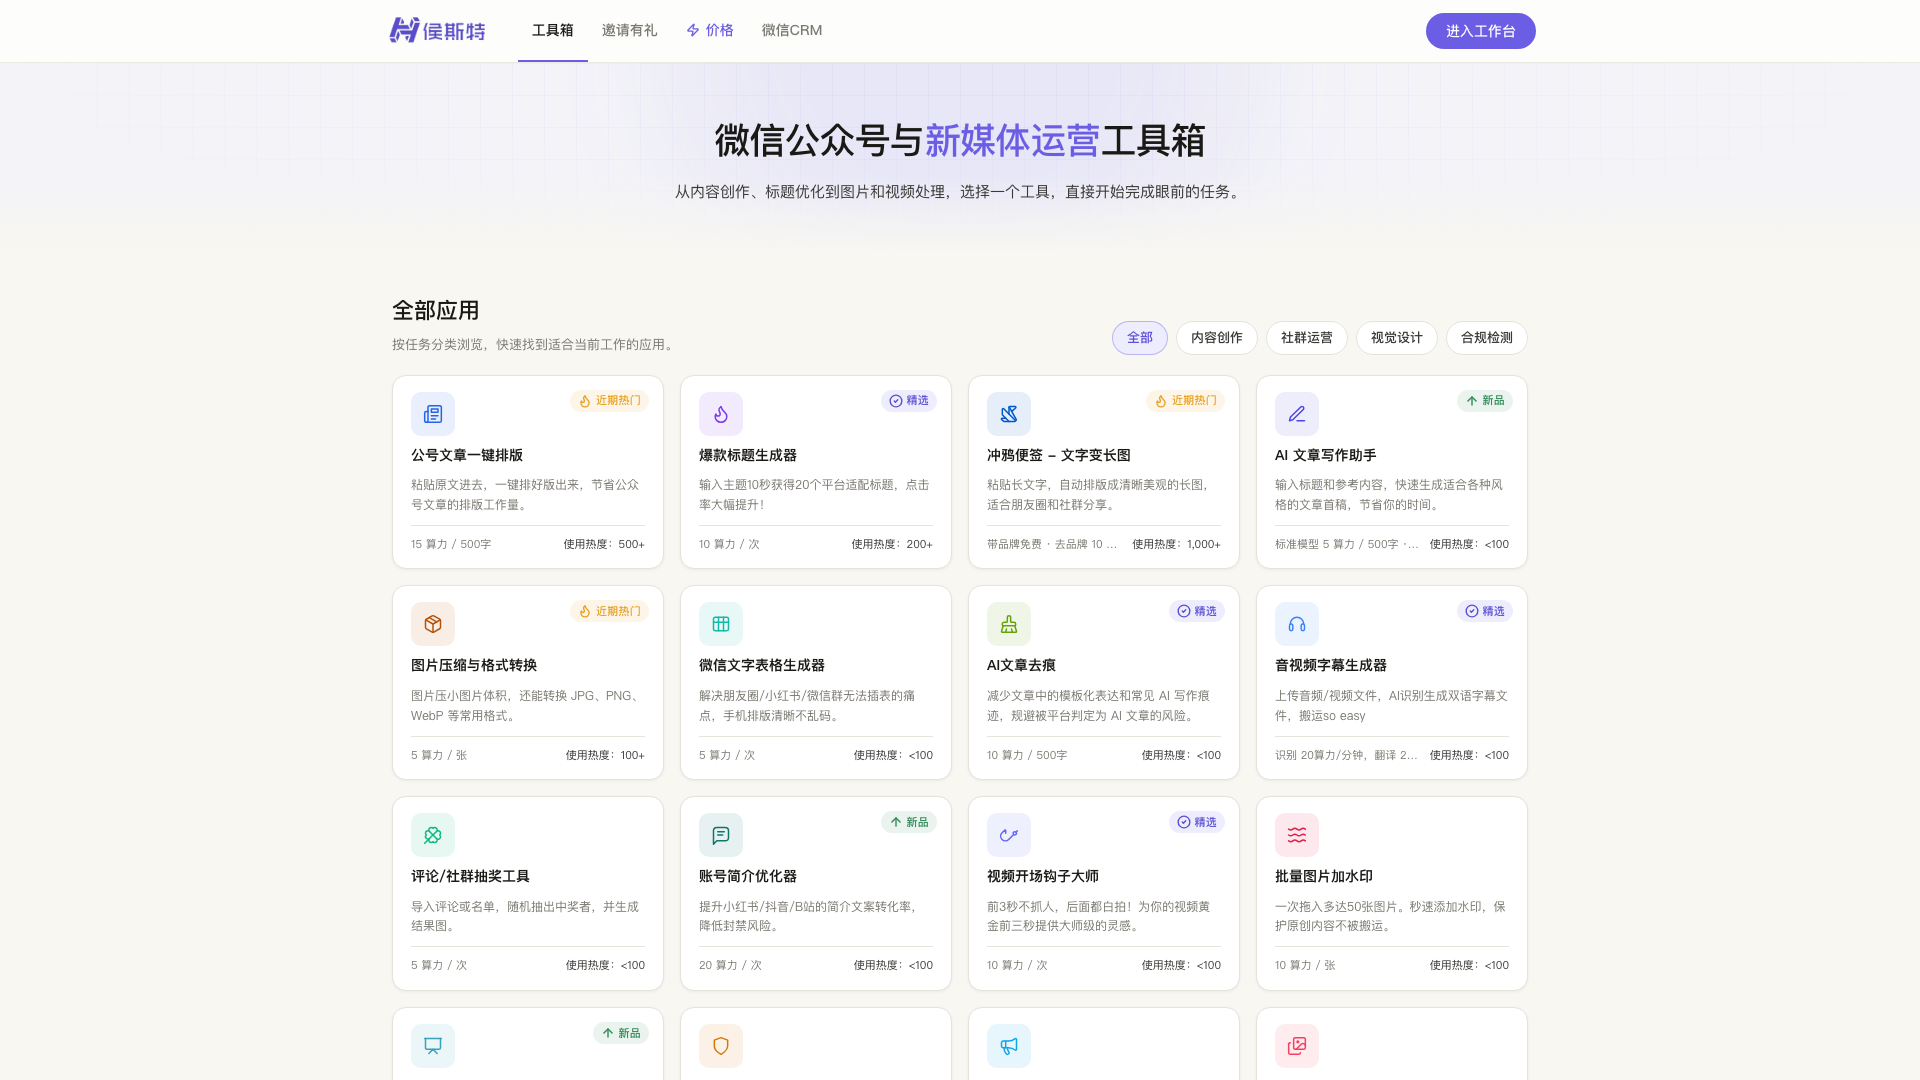Open the 冲鸦便签 bird icon
Viewport: 1920px width, 1080px height.
[x=1009, y=414]
